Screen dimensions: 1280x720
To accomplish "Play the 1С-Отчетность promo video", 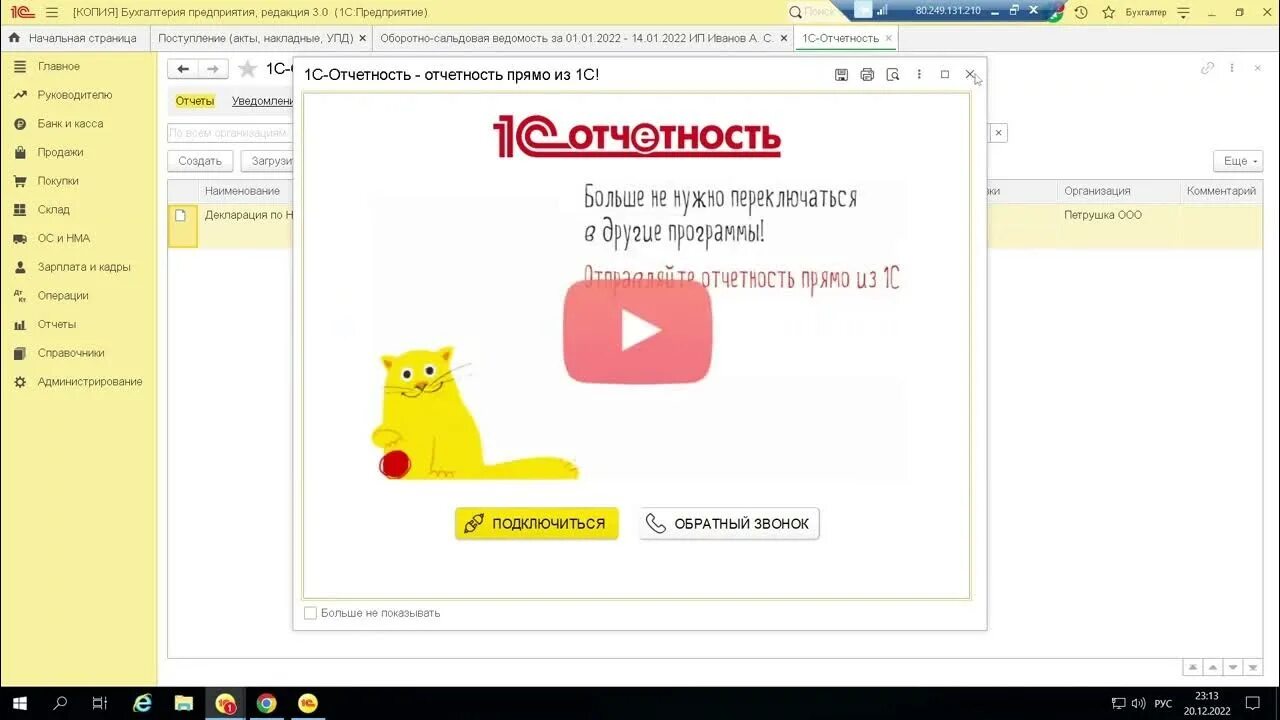I will pyautogui.click(x=638, y=332).
